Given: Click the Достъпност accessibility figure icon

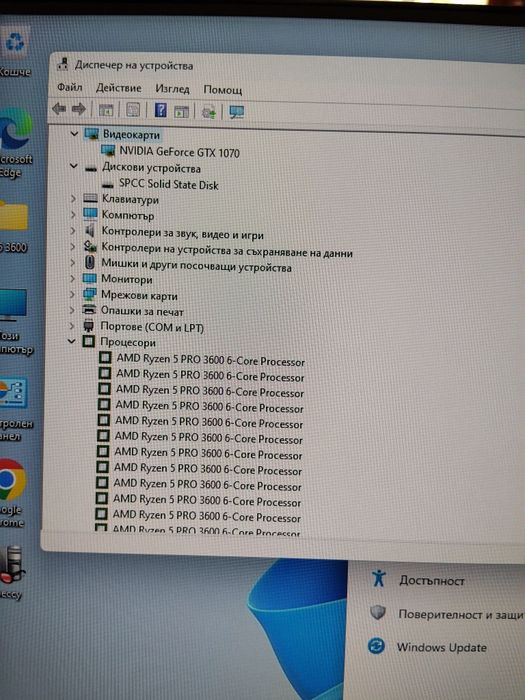Looking at the screenshot, I should [x=379, y=577].
